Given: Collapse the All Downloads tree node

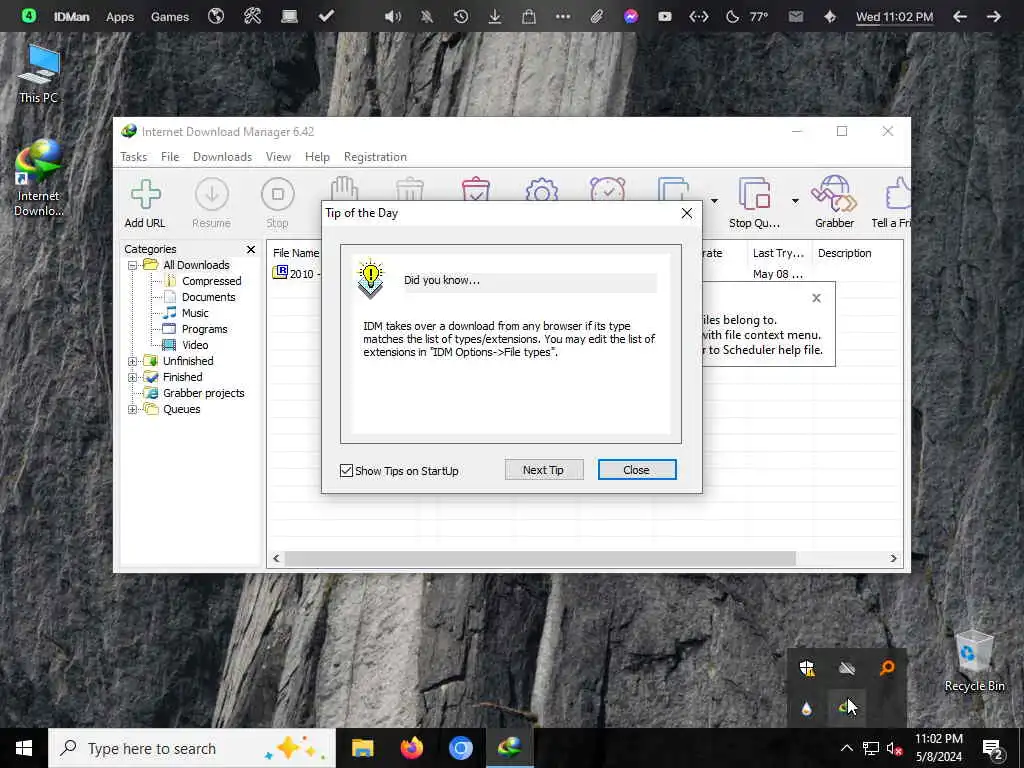Looking at the screenshot, I should pos(133,265).
